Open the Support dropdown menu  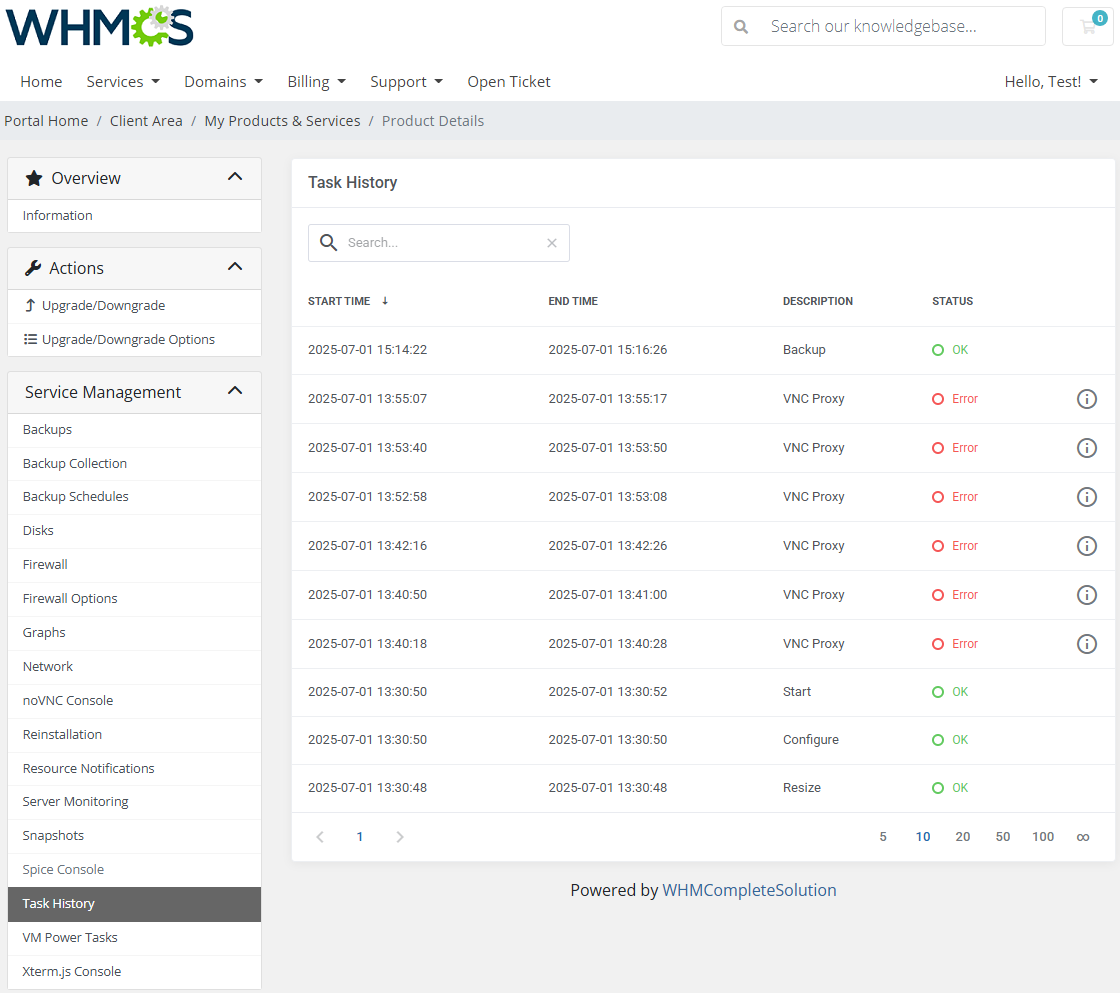406,81
